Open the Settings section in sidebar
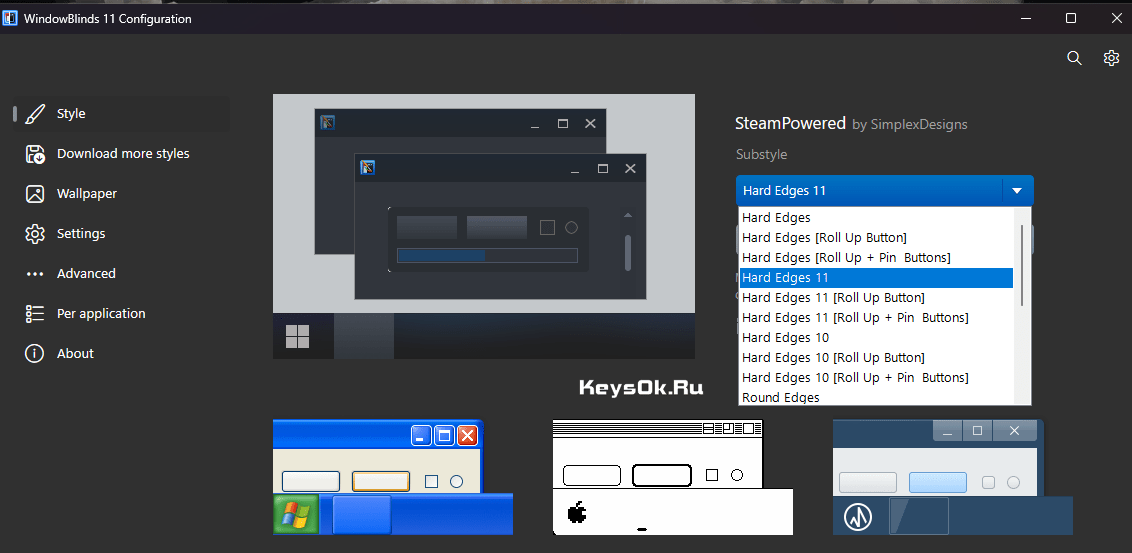This screenshot has width=1132, height=553. coord(81,234)
